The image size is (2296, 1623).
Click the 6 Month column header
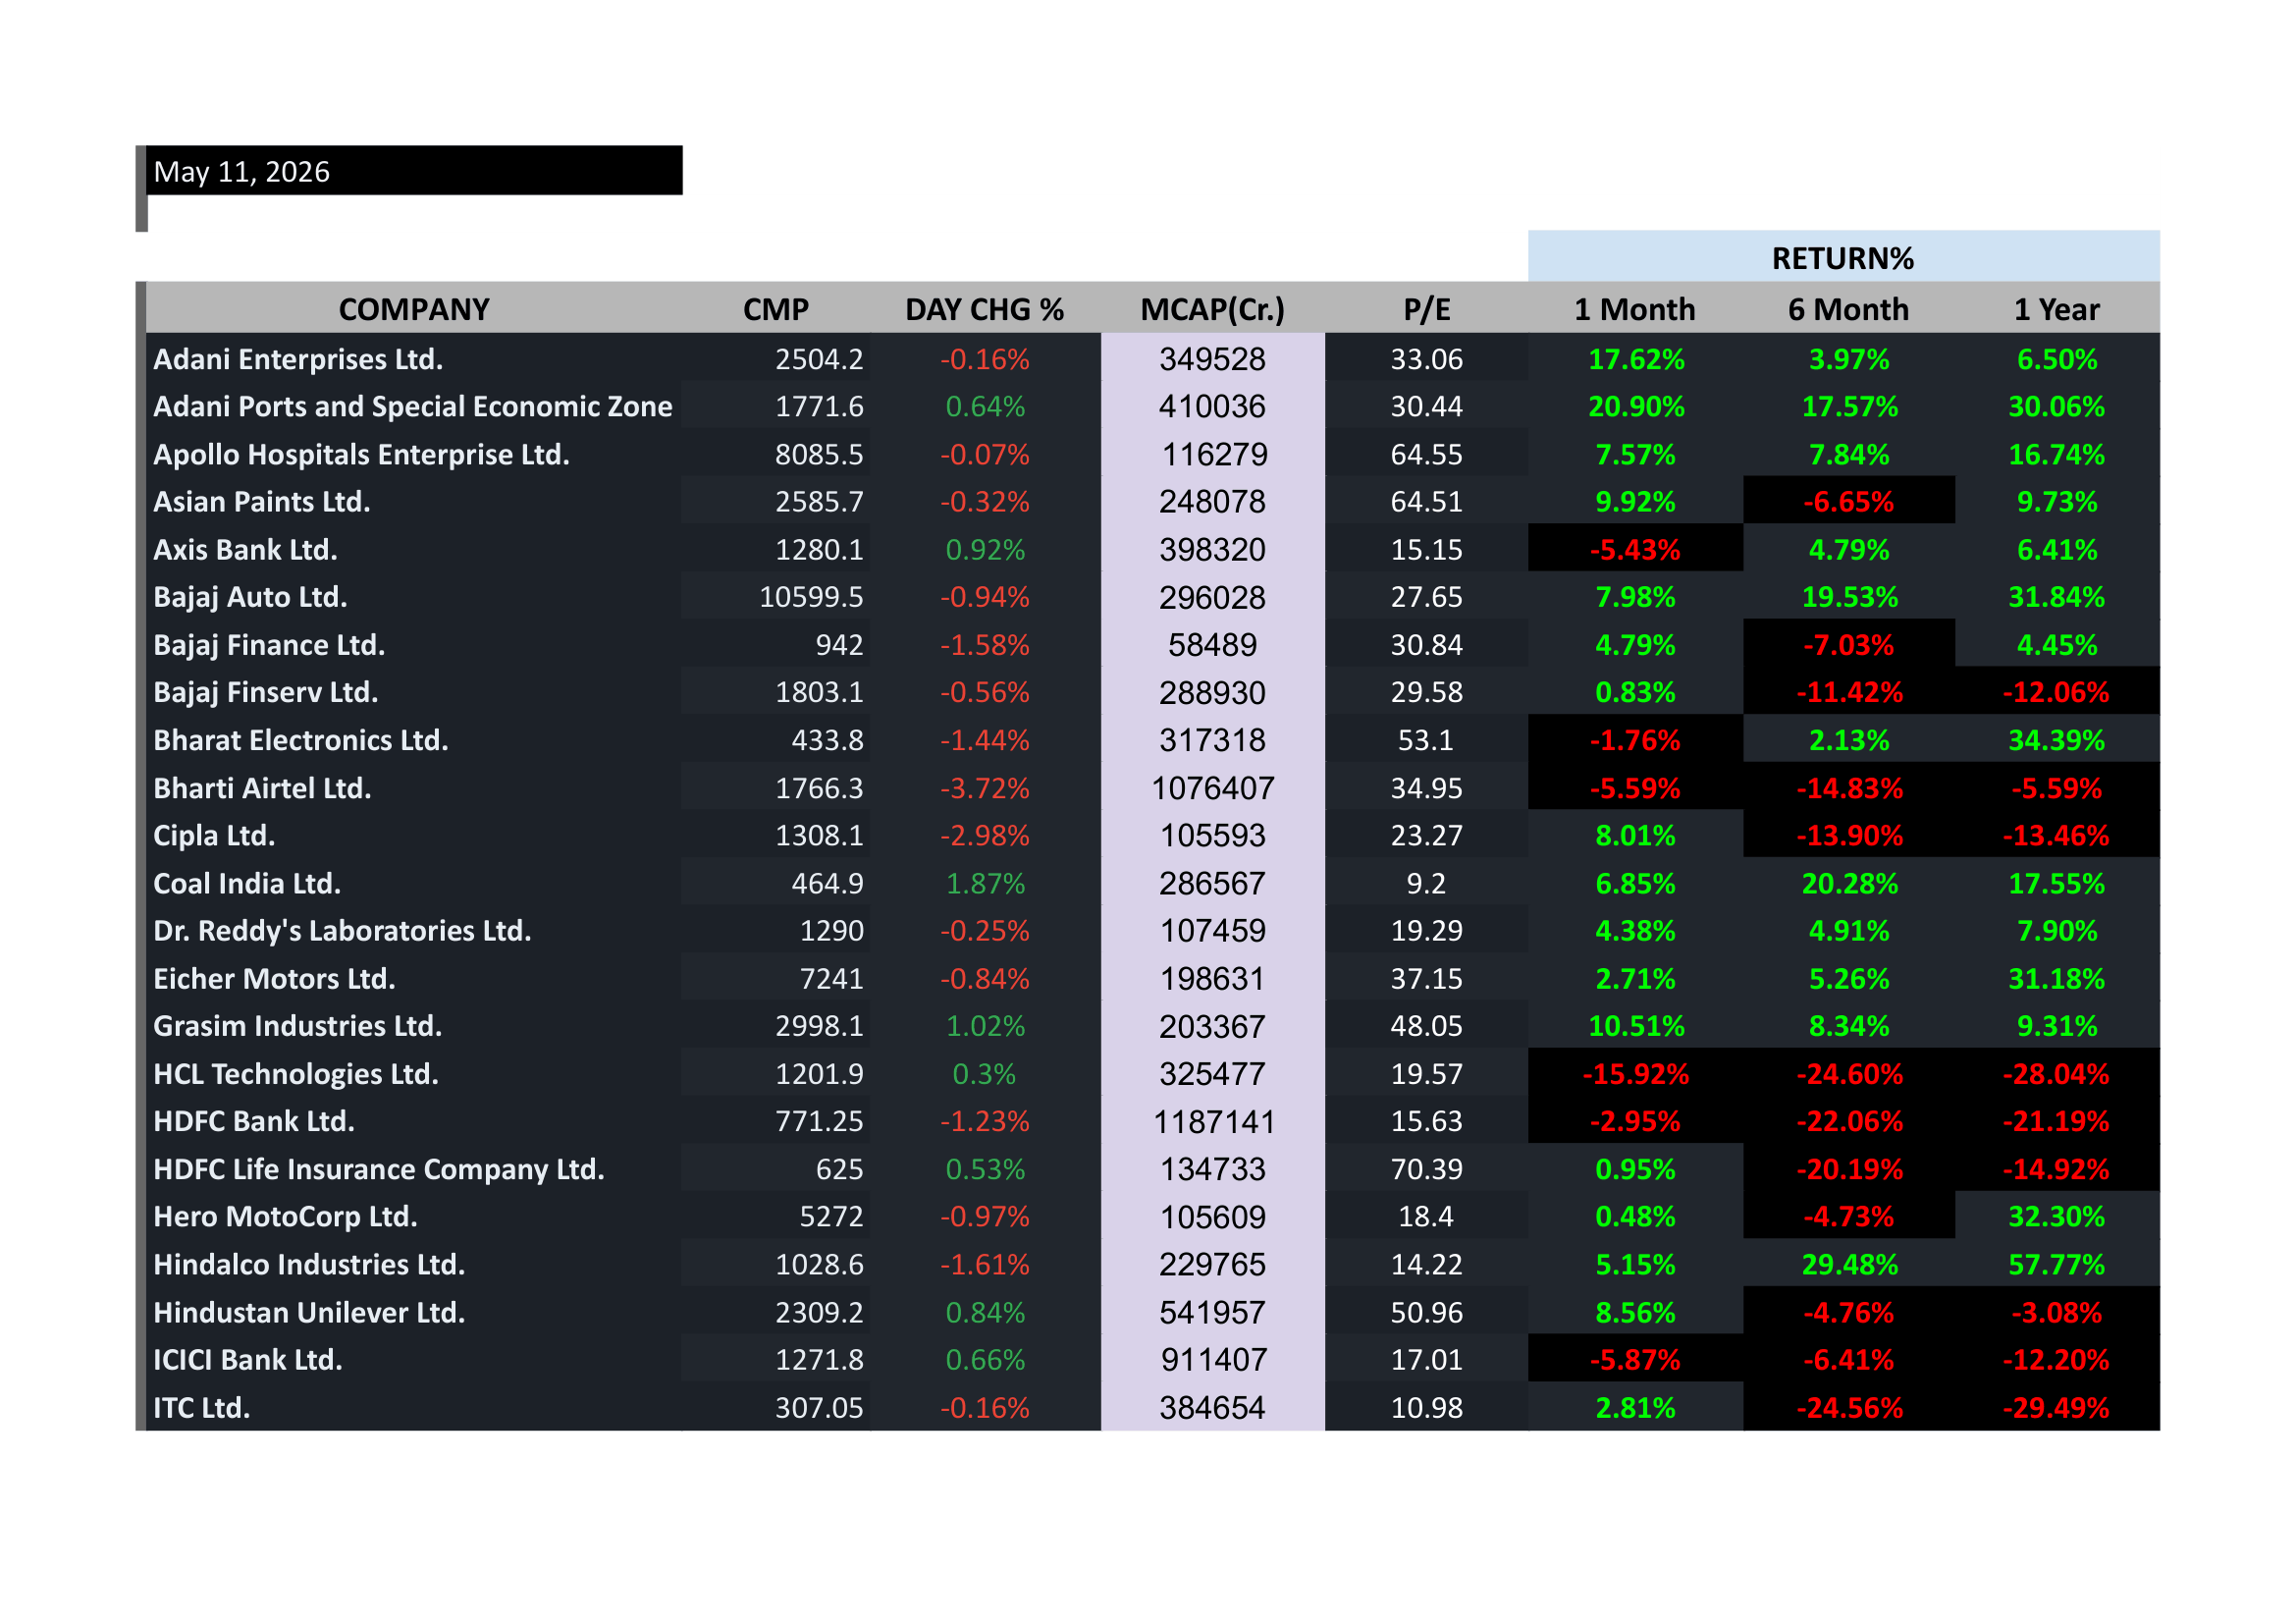tap(1849, 309)
